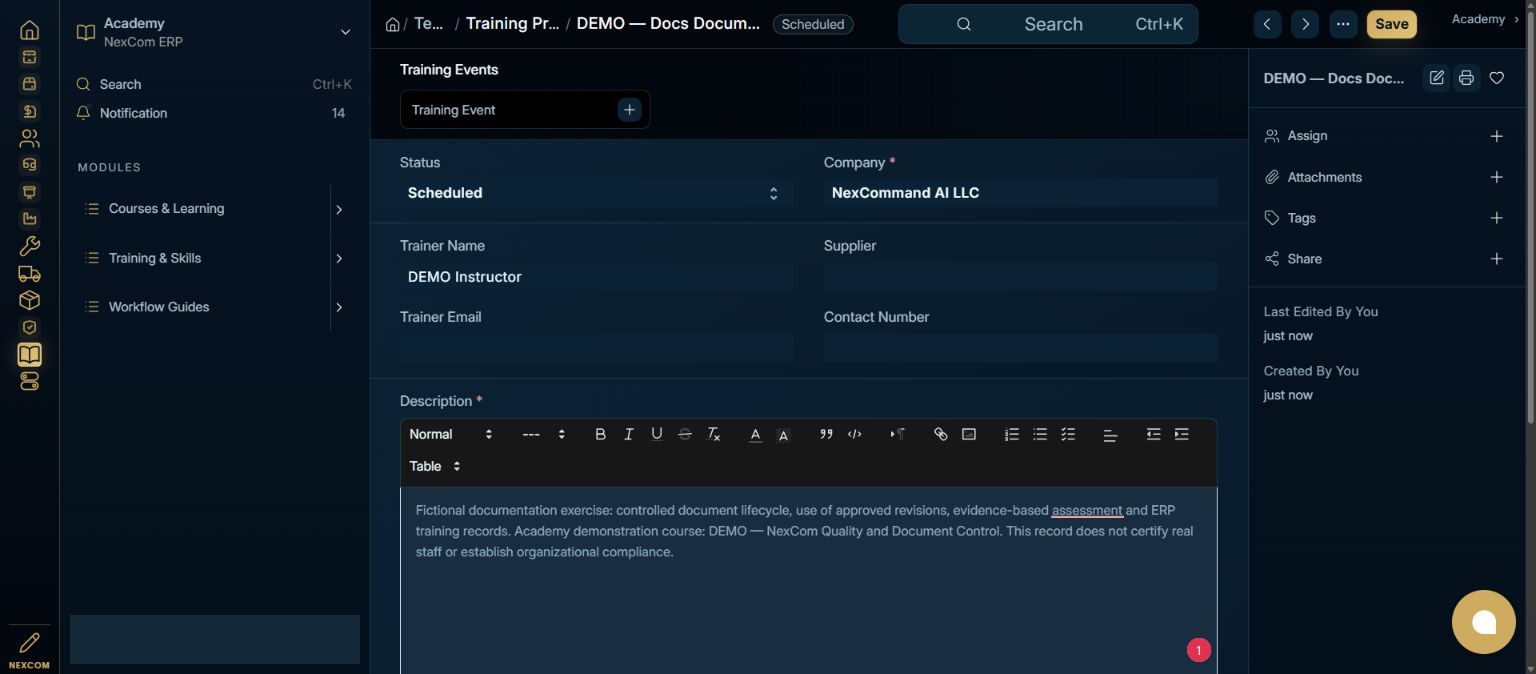
Task: Open the Academy book icon in sidebar
Action: pyautogui.click(x=29, y=354)
